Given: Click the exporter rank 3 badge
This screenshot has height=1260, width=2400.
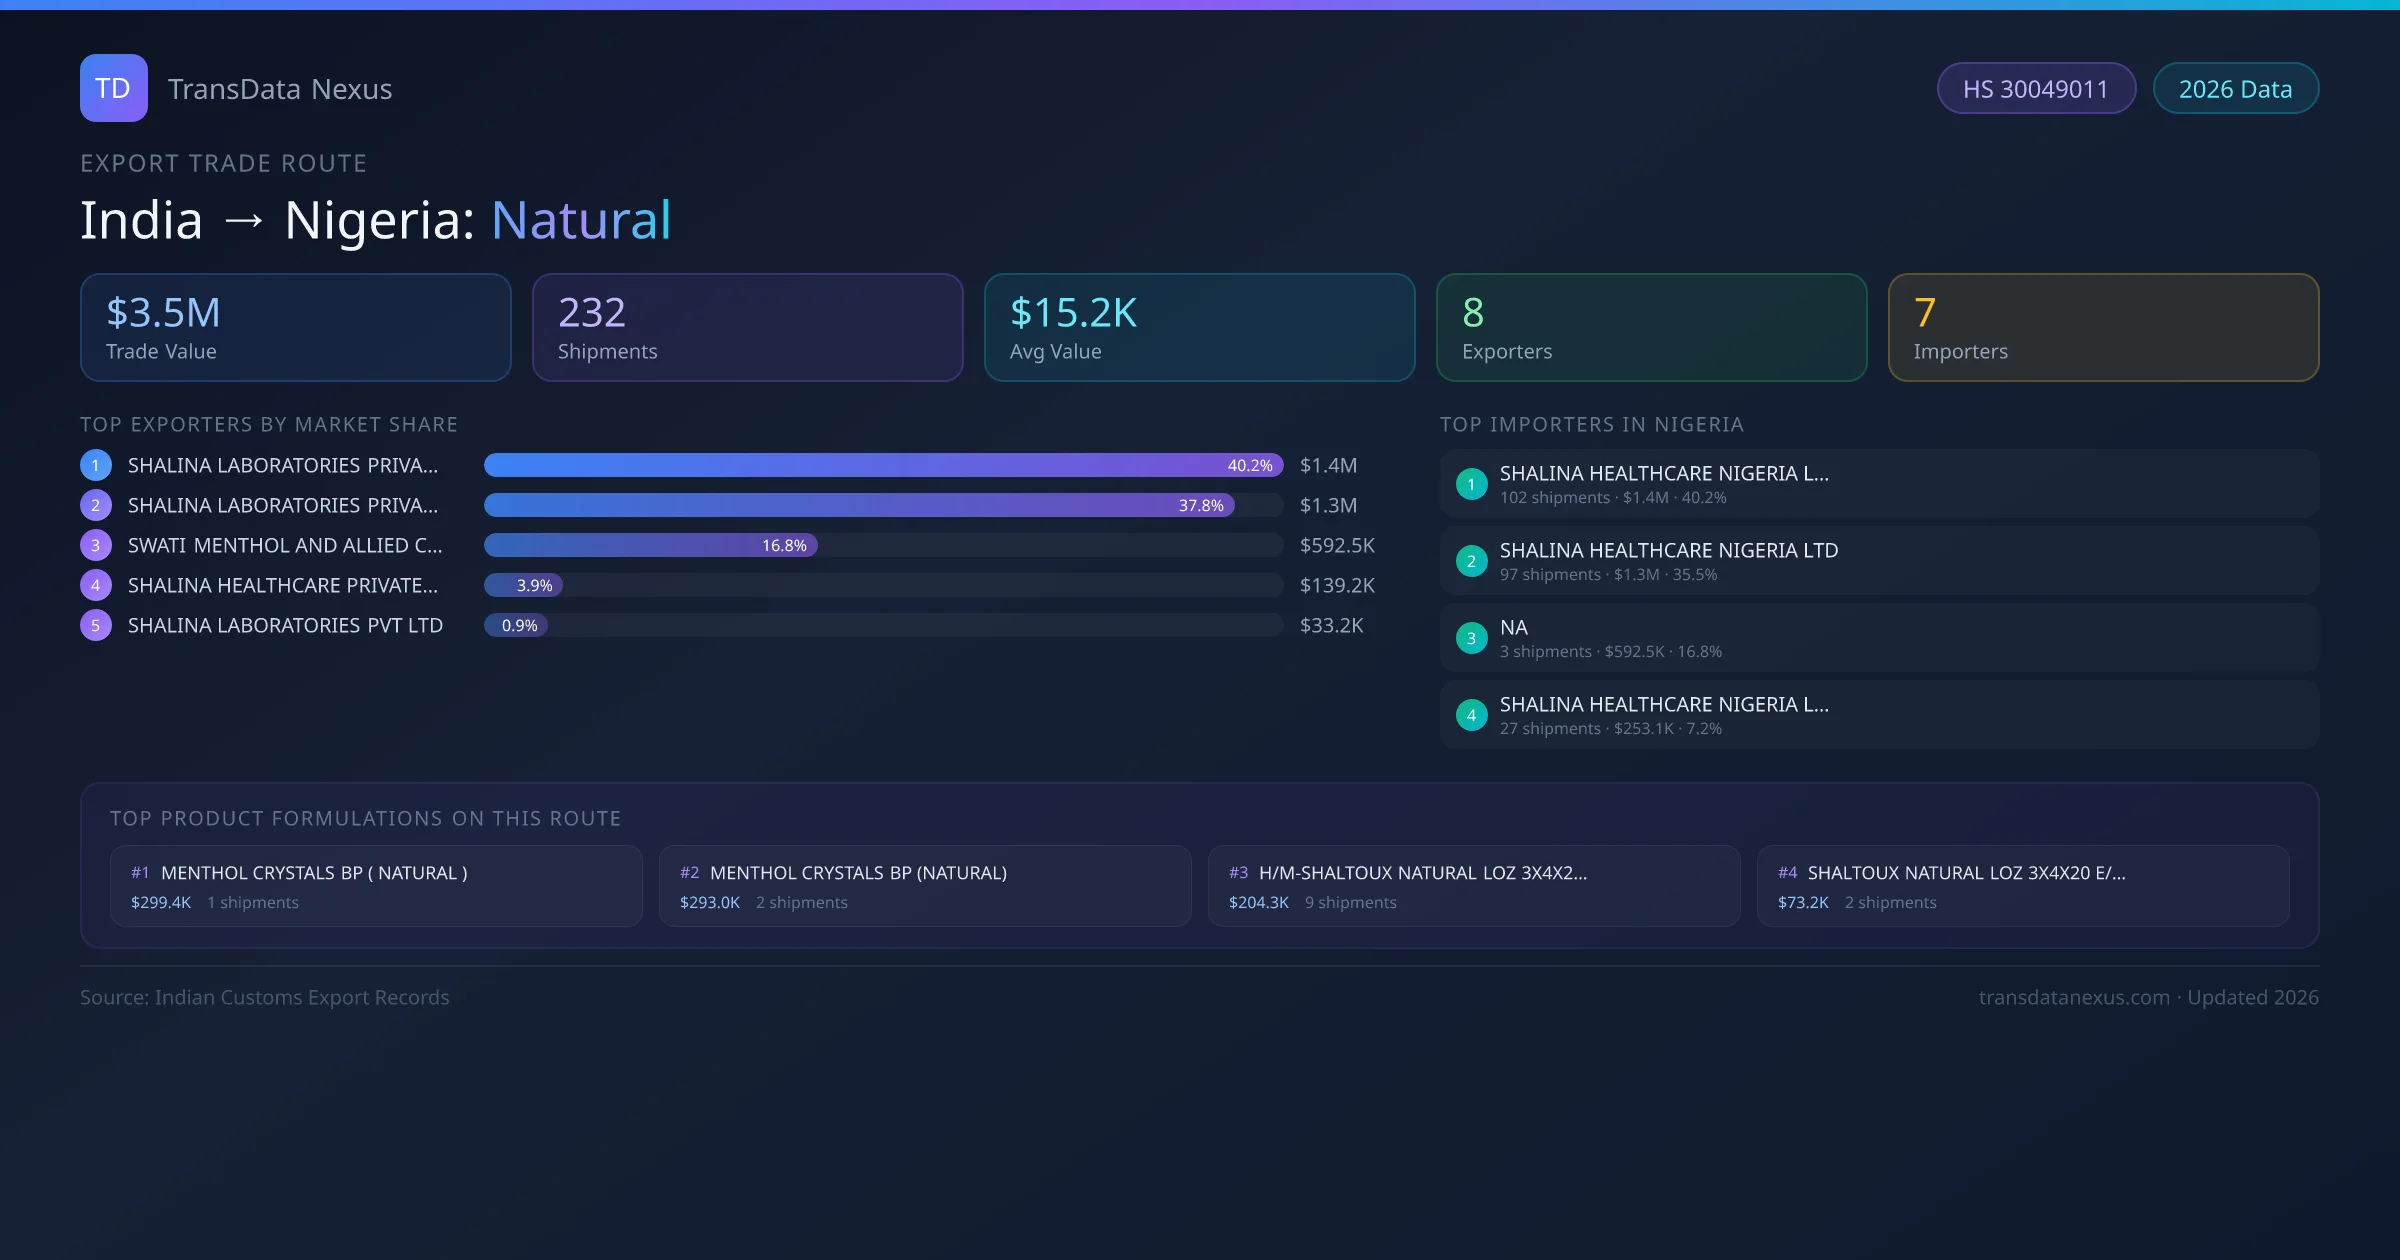Looking at the screenshot, I should point(96,545).
